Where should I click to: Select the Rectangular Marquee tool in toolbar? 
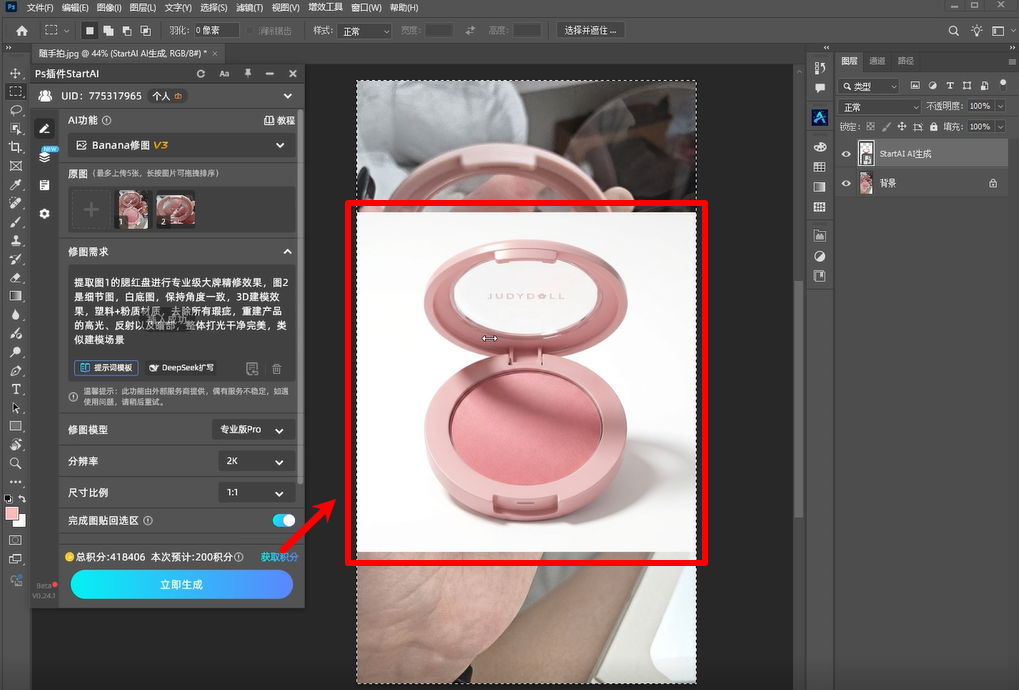[16, 92]
